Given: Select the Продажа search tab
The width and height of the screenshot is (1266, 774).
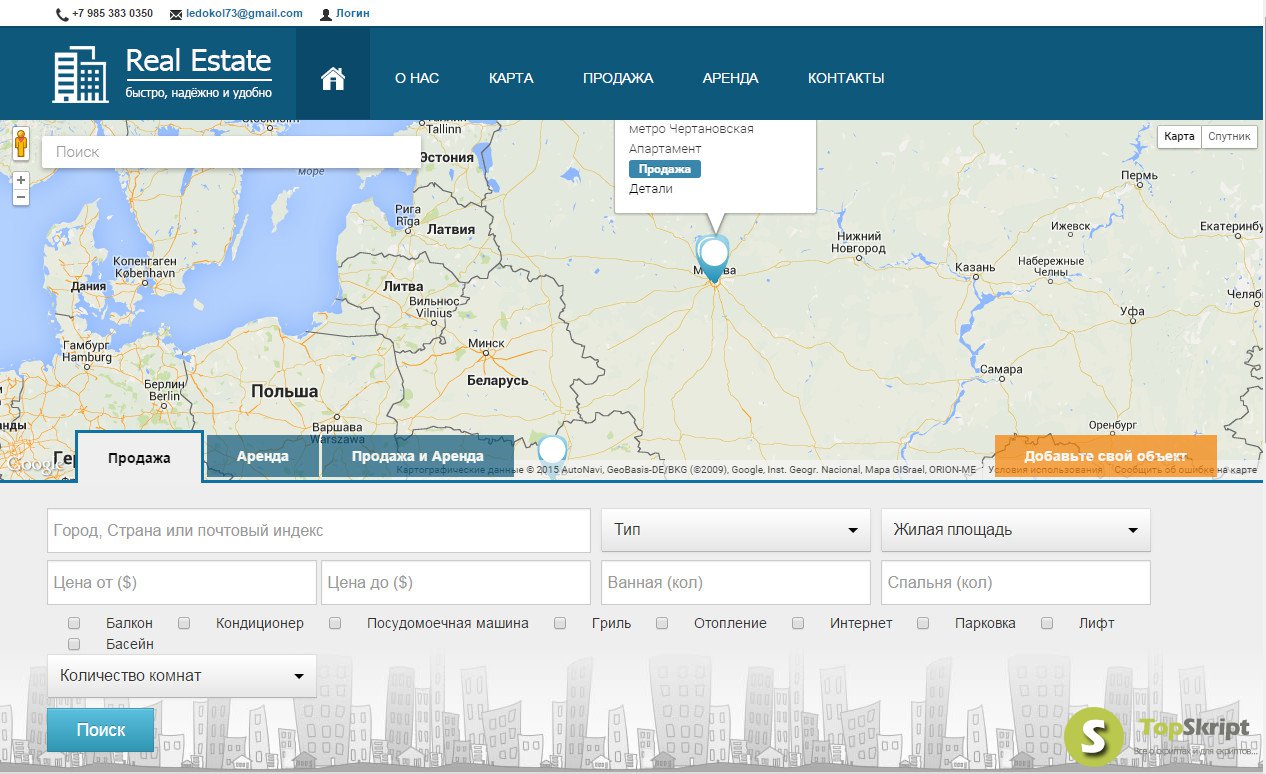Looking at the screenshot, I should (139, 458).
